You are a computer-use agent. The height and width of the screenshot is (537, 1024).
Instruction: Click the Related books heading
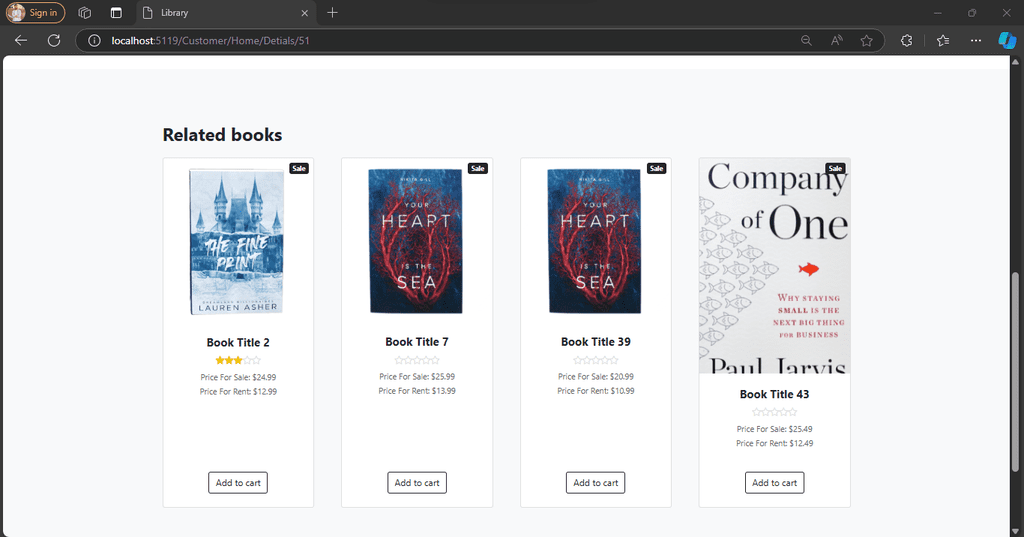coord(222,135)
